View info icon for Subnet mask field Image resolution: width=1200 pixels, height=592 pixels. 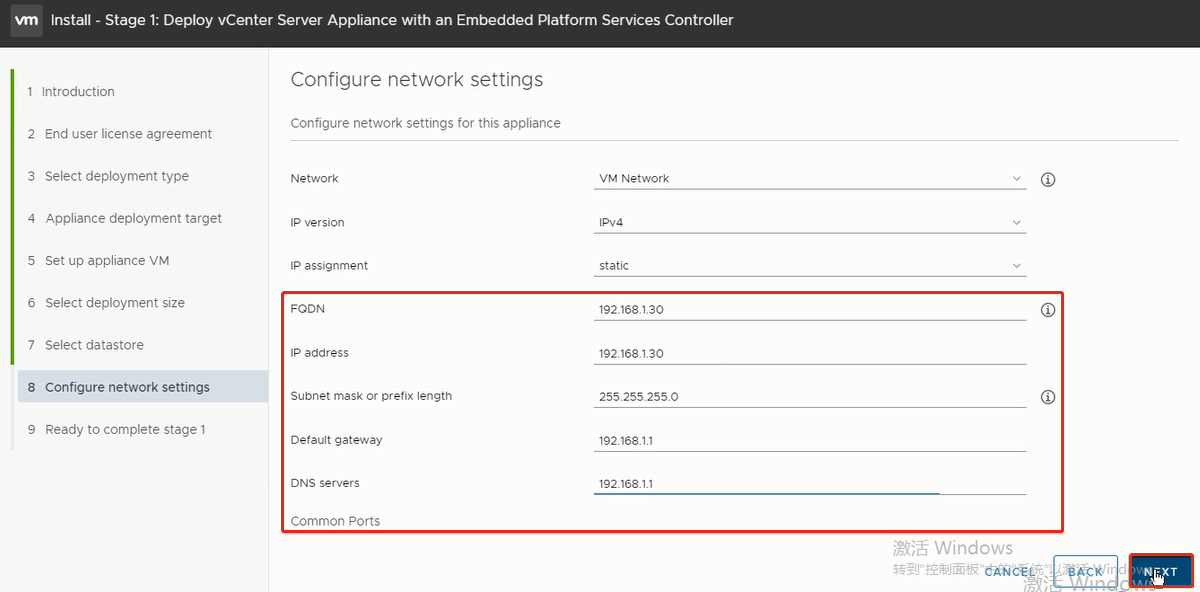(1048, 397)
